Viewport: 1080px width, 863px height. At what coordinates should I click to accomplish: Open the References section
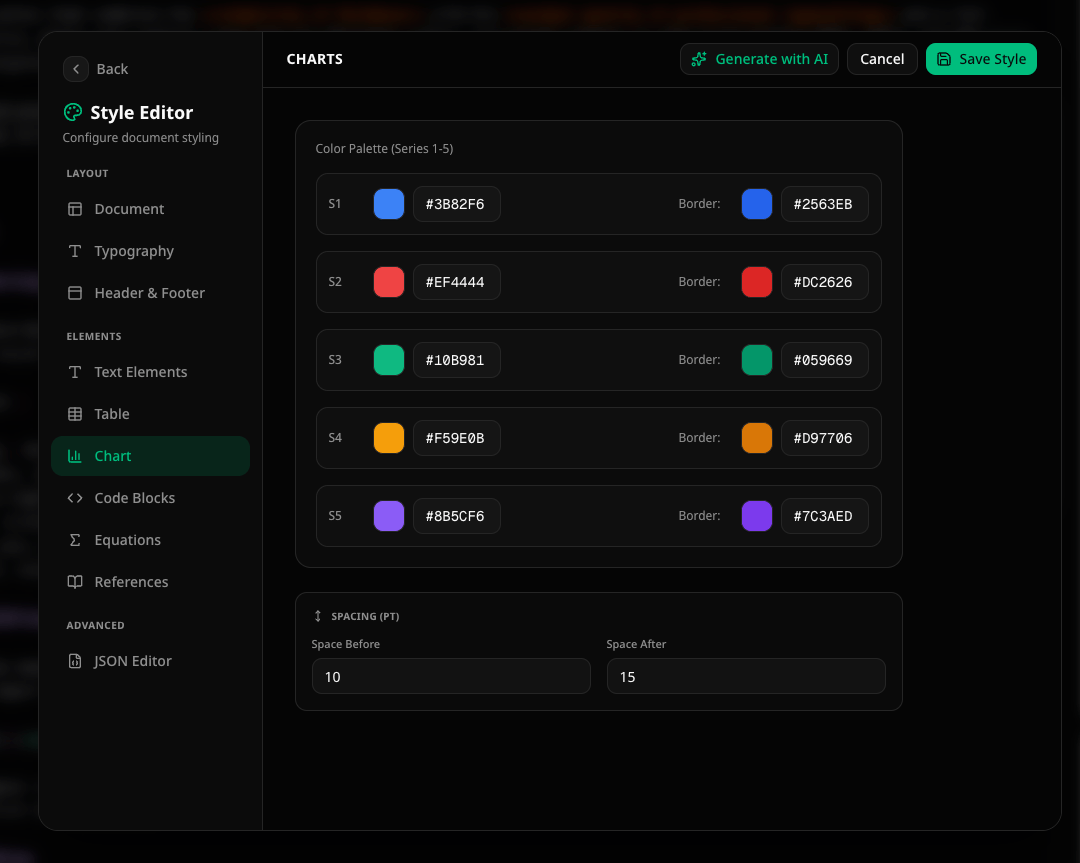point(150,583)
